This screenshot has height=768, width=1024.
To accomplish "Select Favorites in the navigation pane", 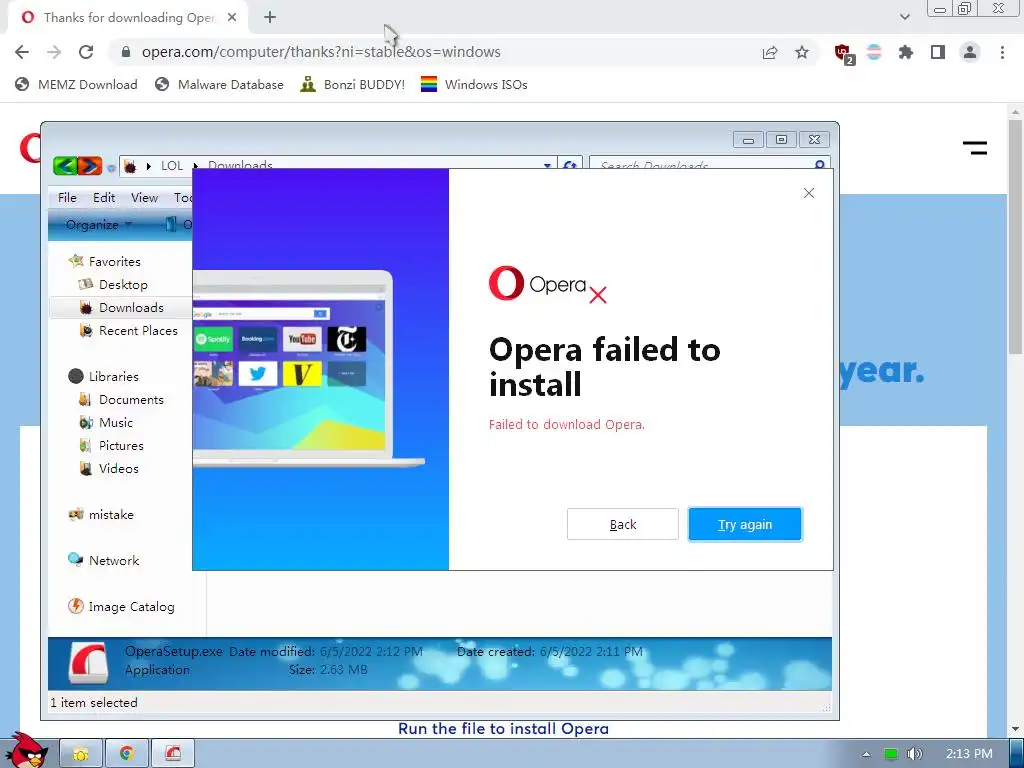I will 104,261.
